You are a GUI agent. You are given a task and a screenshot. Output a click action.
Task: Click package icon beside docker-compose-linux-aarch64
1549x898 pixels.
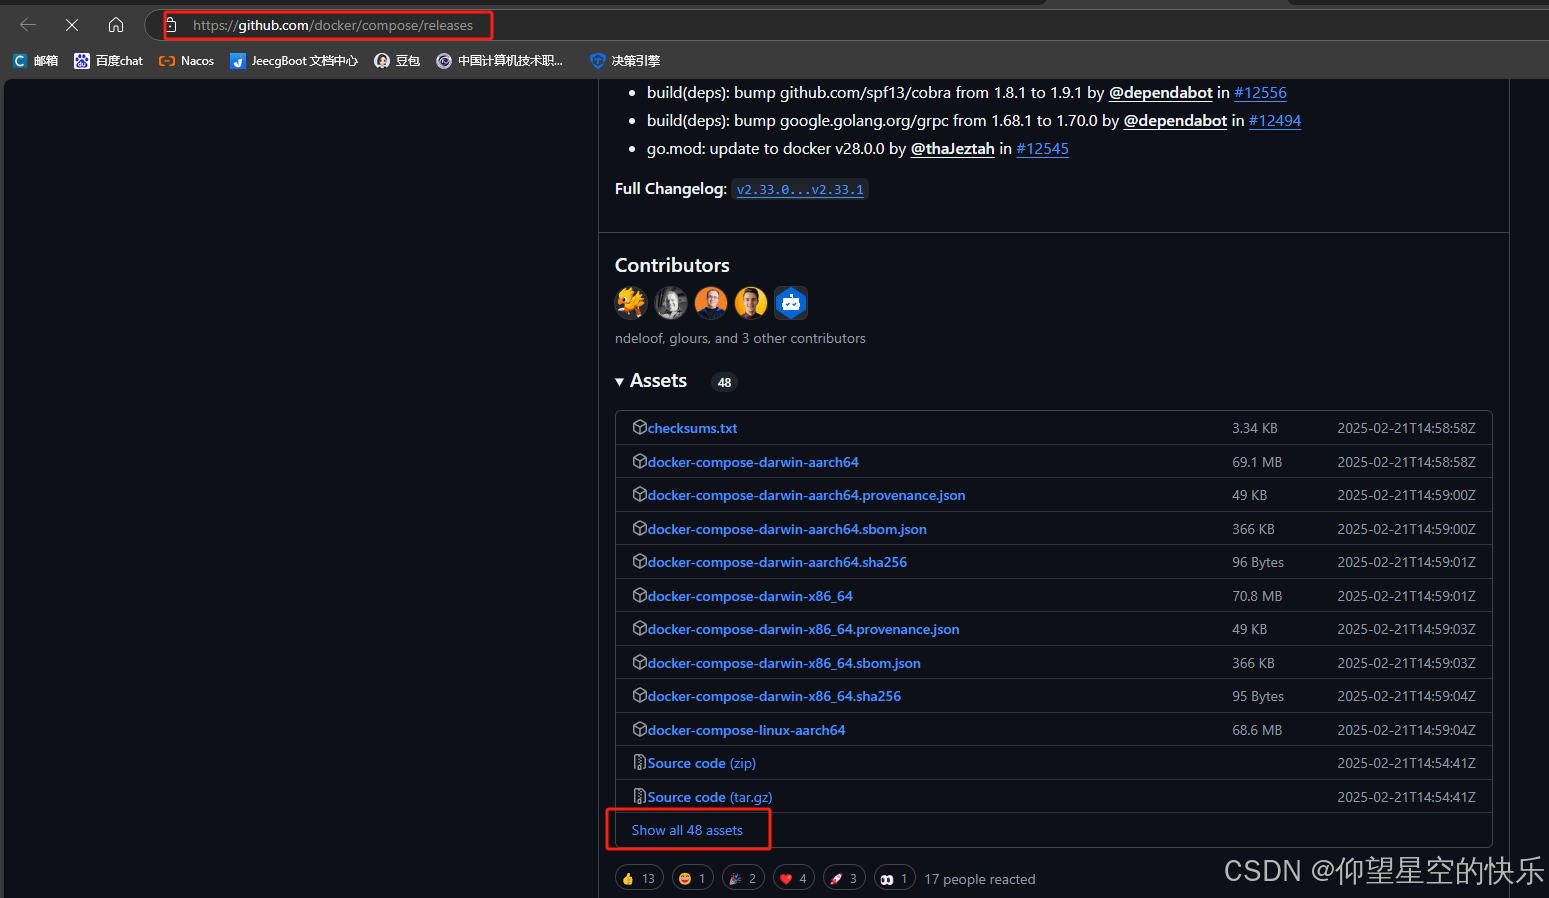640,729
